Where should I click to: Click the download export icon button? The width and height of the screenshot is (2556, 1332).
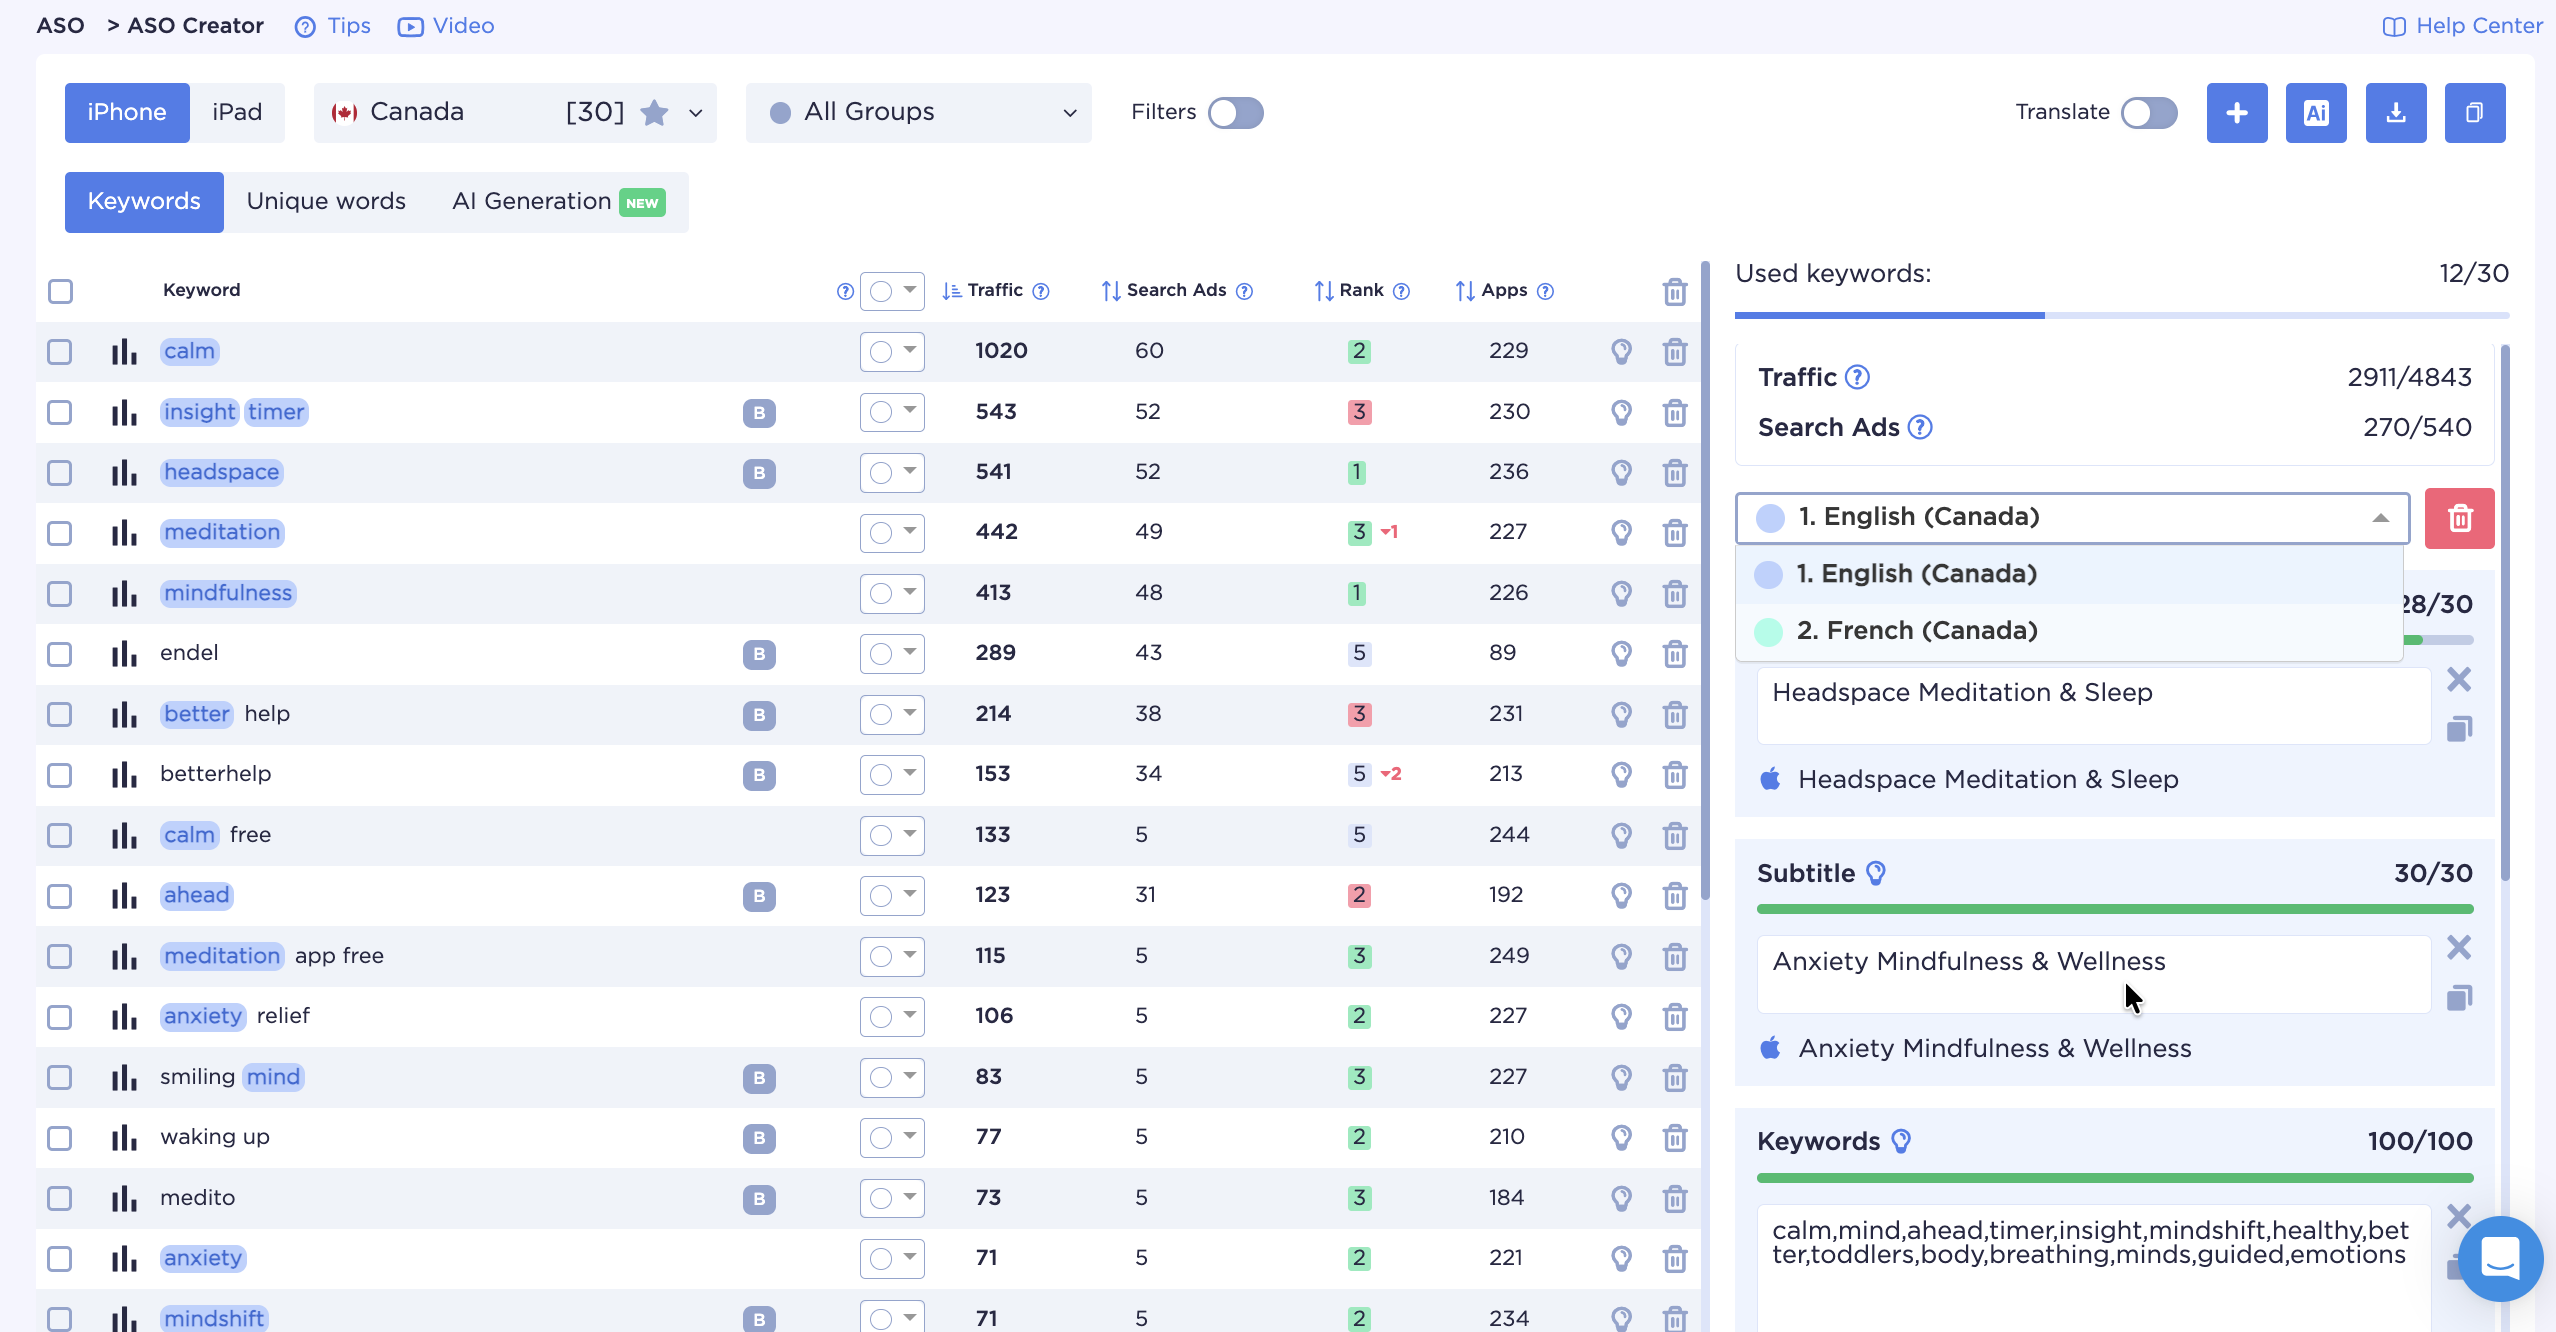2395,113
